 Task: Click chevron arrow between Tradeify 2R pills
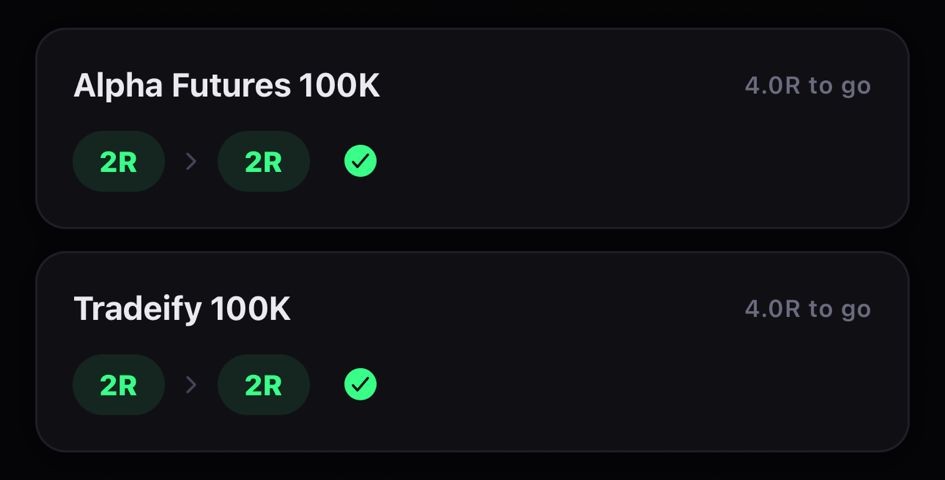(x=191, y=384)
